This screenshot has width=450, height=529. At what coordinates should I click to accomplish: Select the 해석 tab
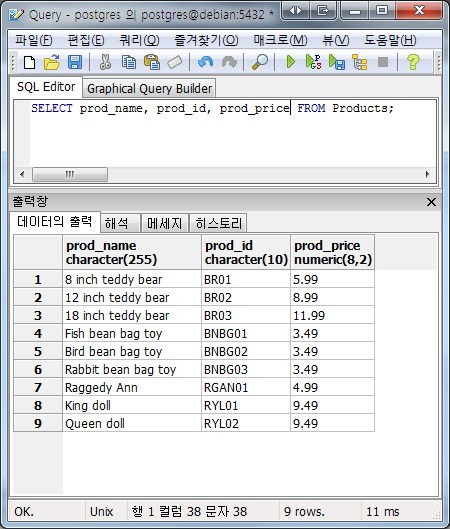pyautogui.click(x=120, y=223)
